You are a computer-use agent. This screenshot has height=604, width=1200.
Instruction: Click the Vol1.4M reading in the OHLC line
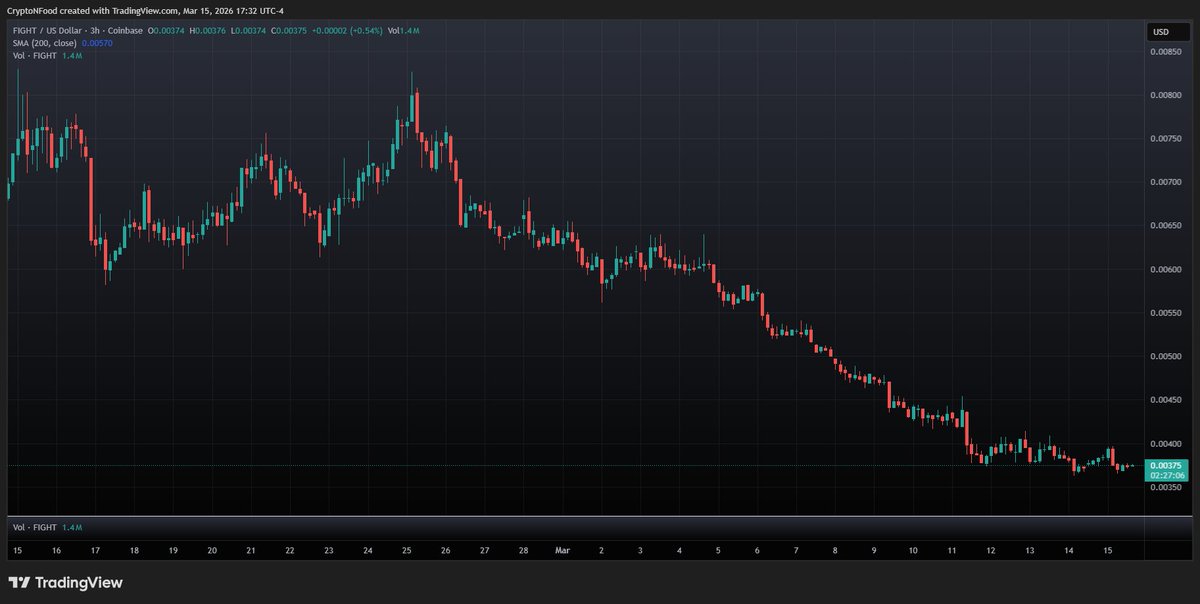[404, 31]
